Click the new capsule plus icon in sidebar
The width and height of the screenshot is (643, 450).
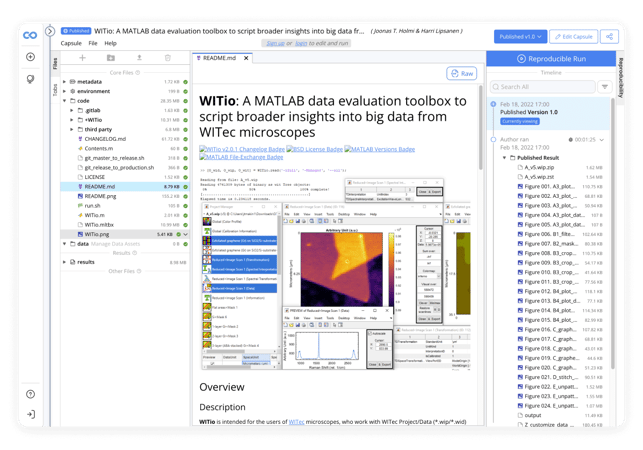point(30,57)
